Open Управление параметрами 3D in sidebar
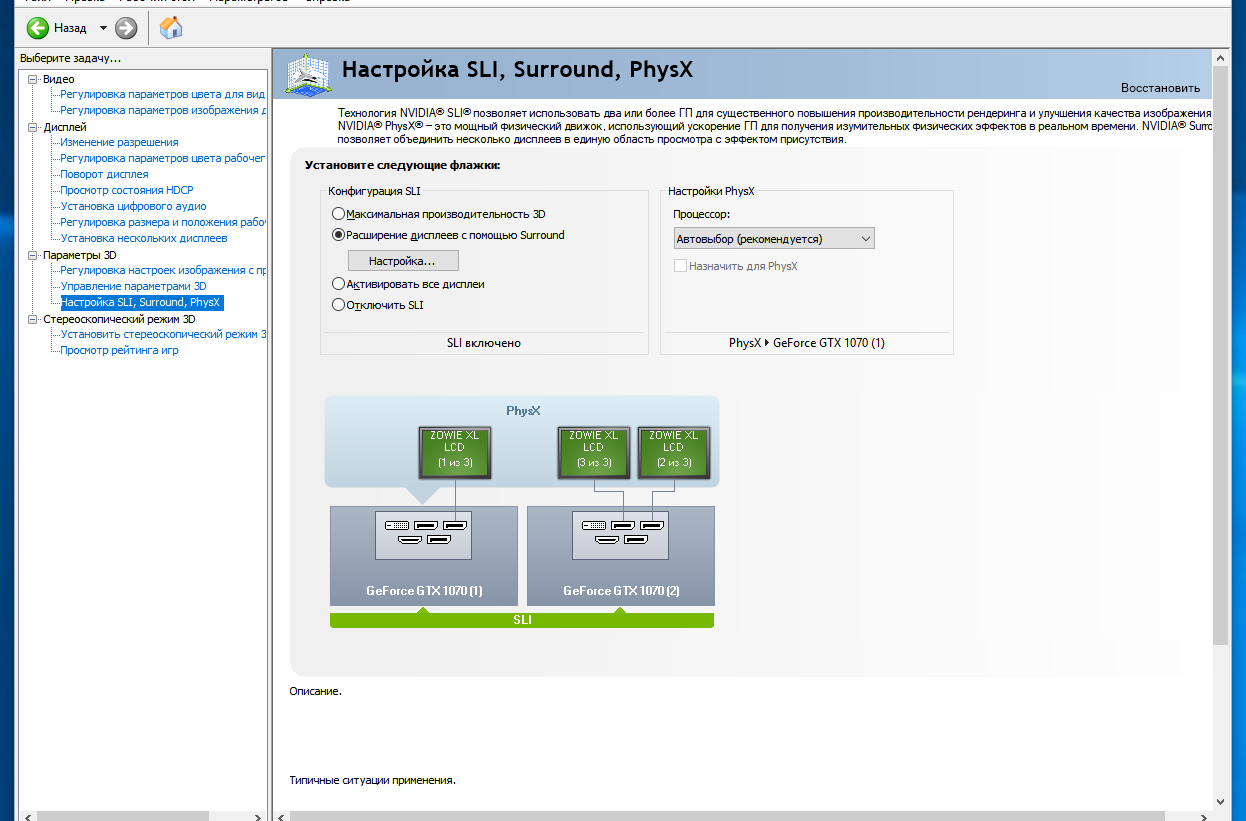Screen dimensions: 1246x821 click(133, 286)
